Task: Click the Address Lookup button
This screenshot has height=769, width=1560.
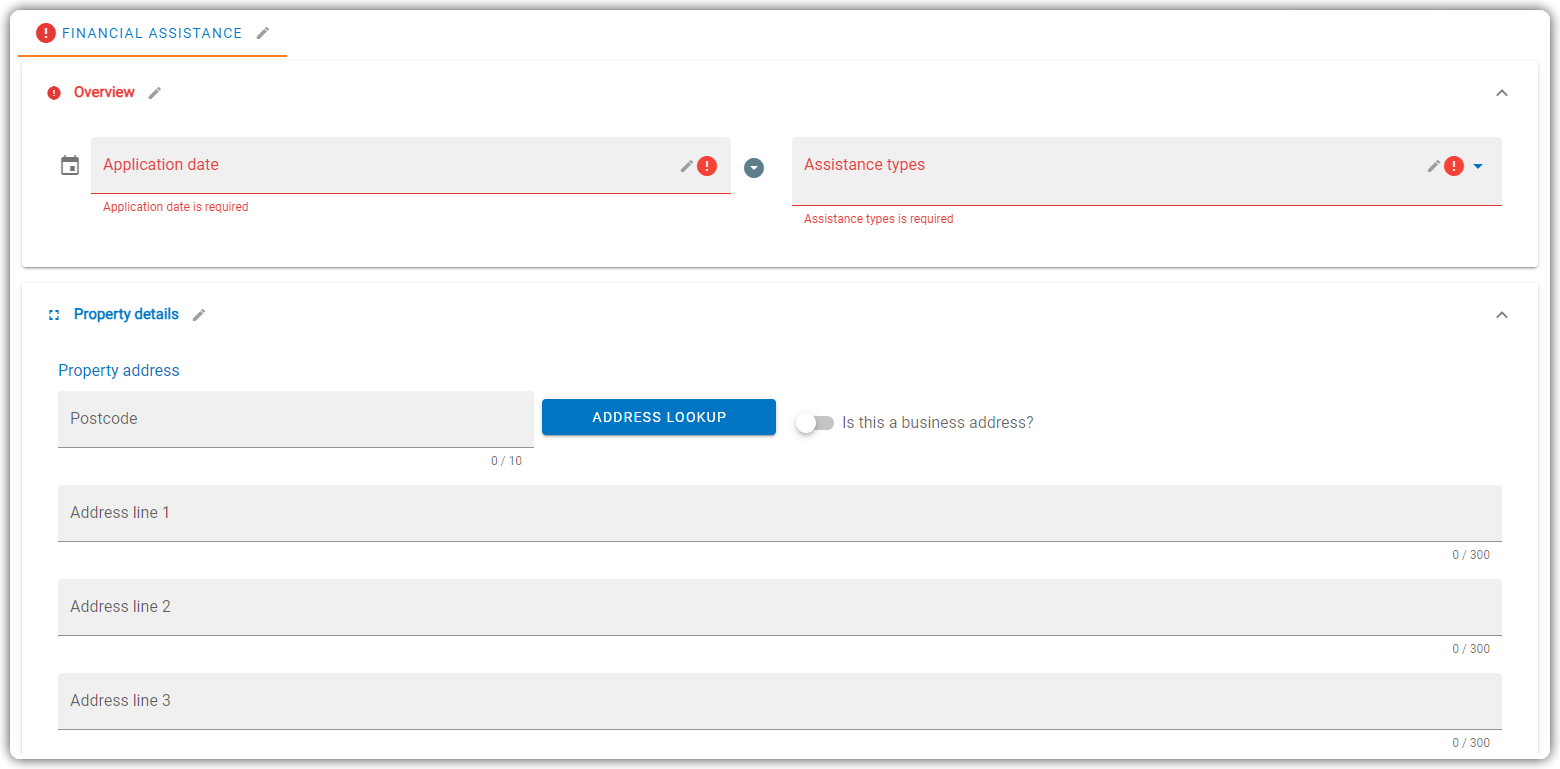Action: tap(659, 417)
